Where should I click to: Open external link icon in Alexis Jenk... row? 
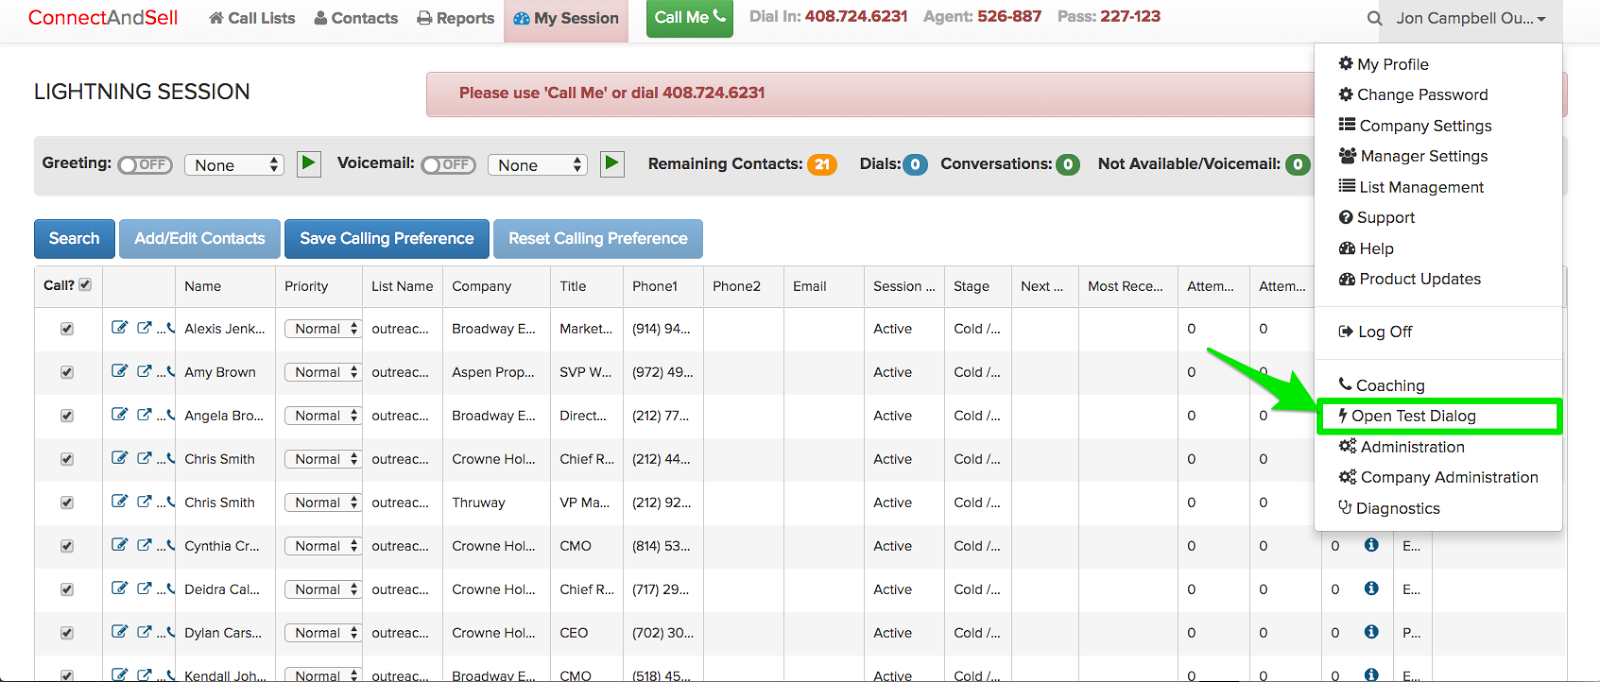(144, 328)
